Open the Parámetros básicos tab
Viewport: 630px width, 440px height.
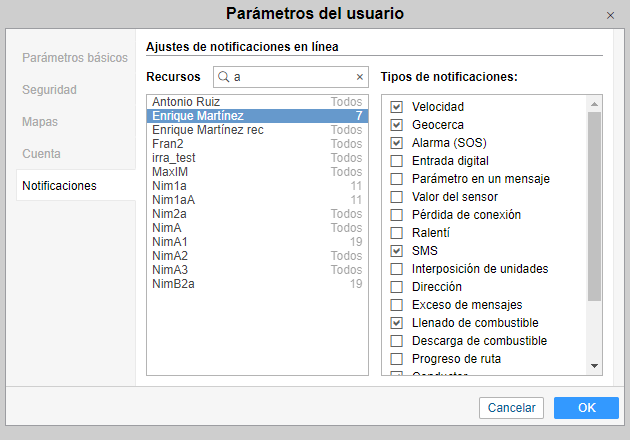[75, 57]
